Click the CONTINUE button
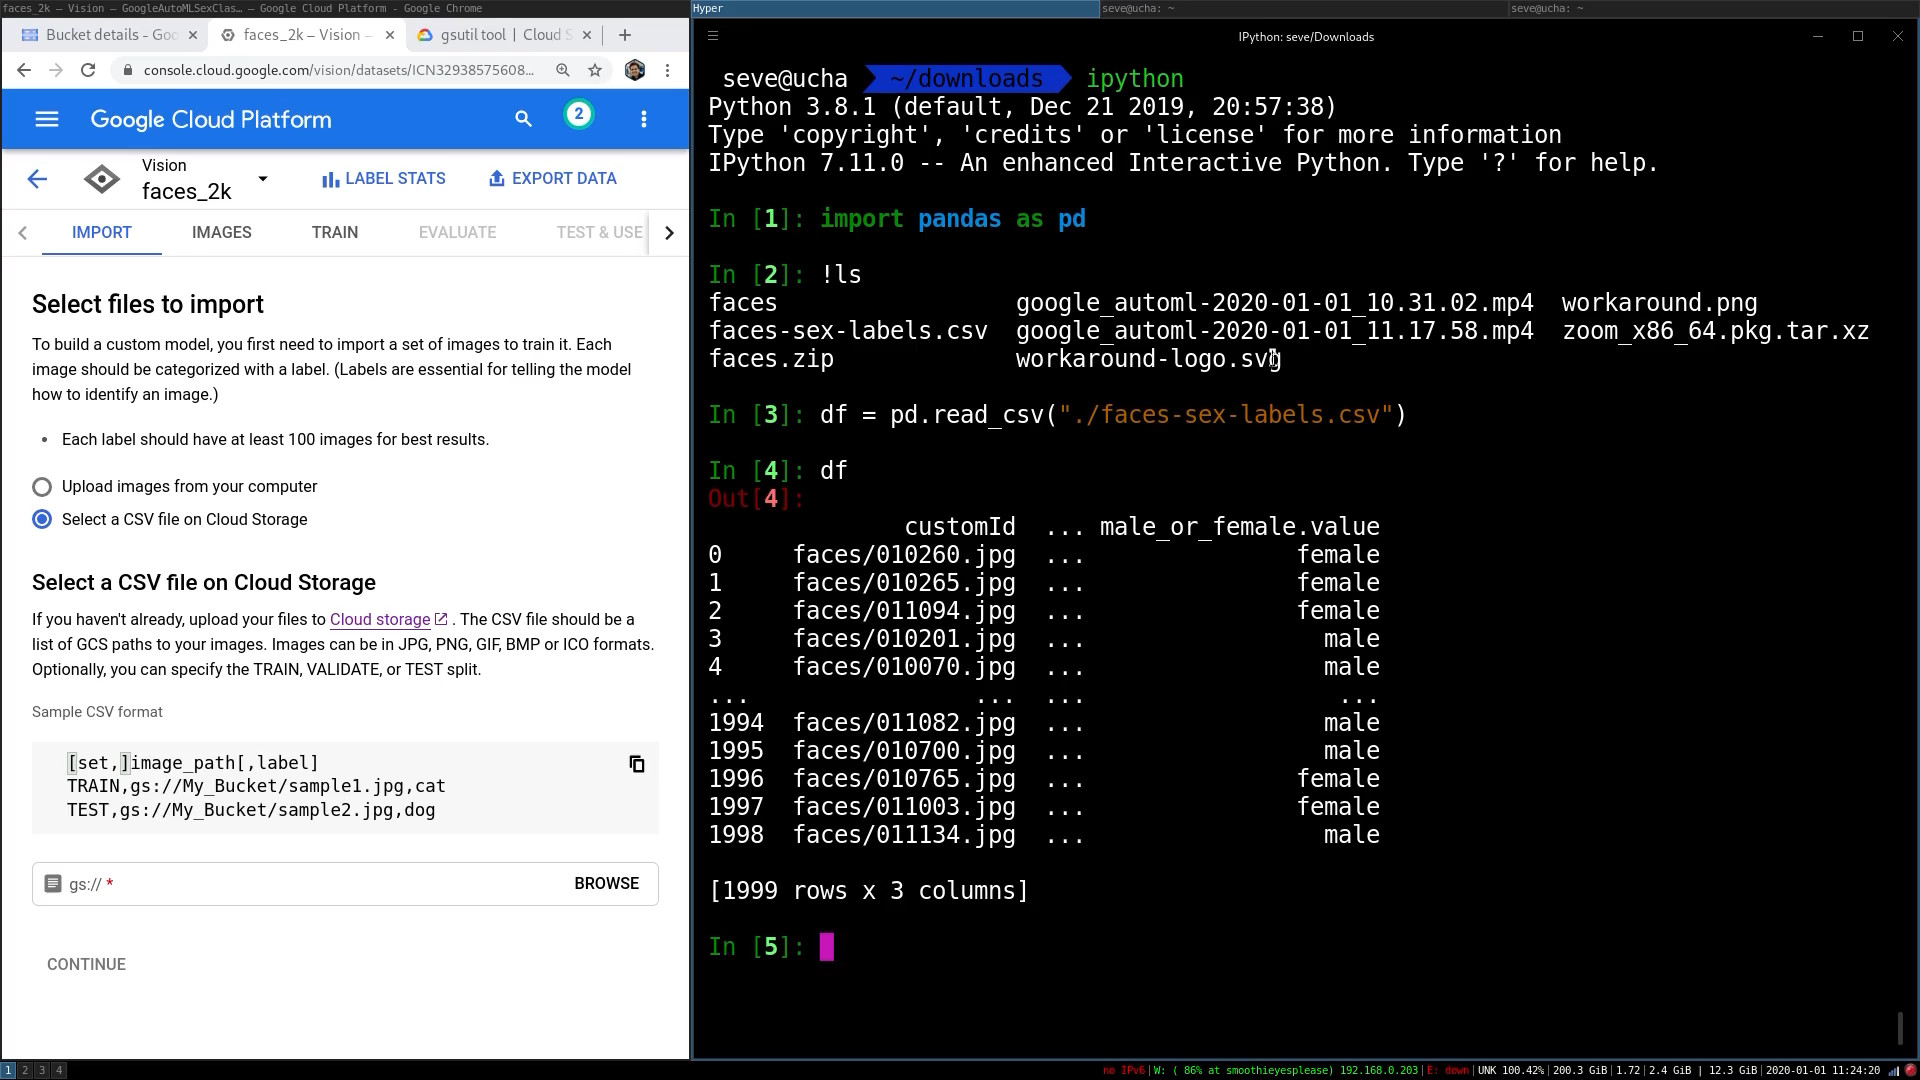 tap(86, 964)
